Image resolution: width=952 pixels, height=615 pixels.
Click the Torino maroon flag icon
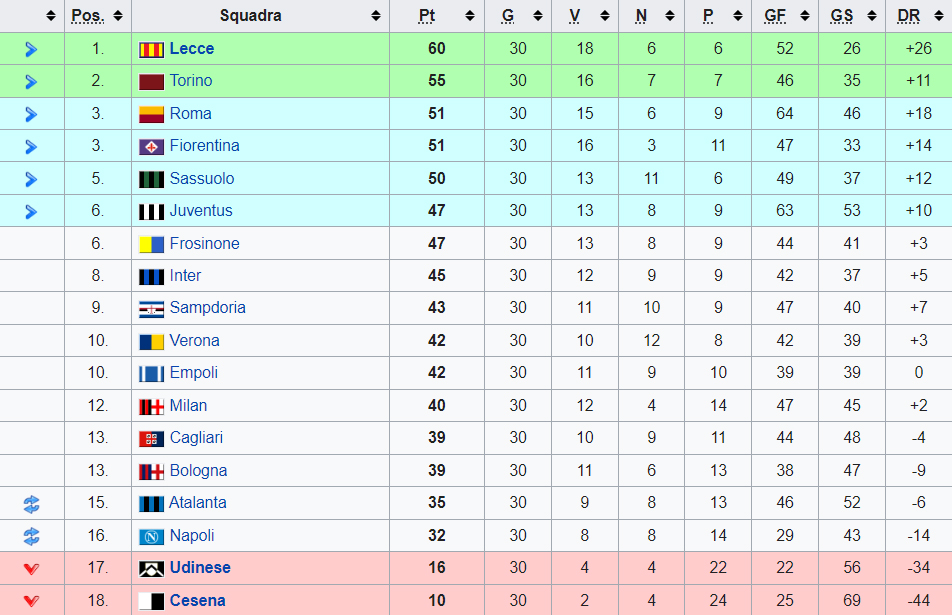pos(151,82)
